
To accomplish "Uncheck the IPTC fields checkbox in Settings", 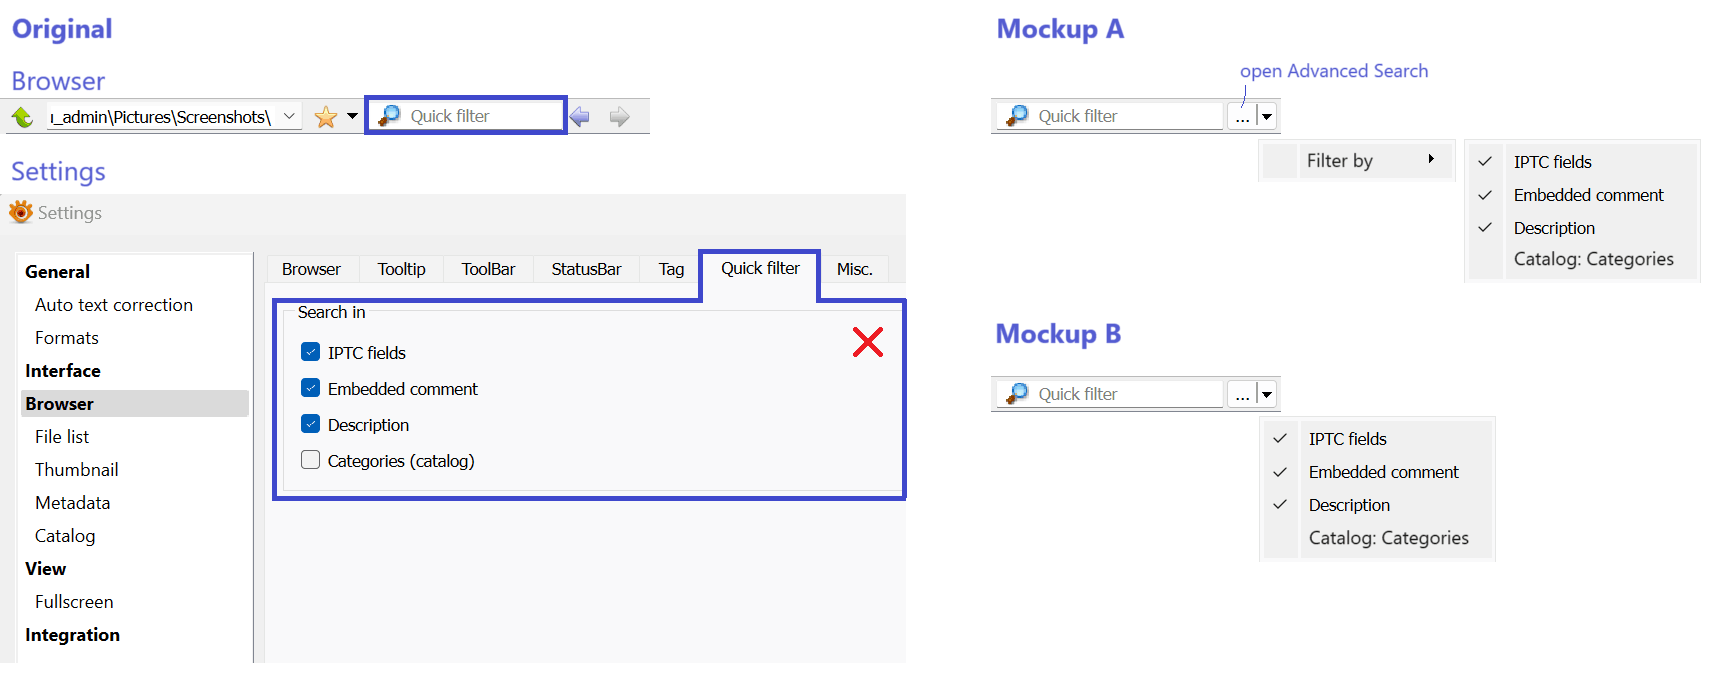I will (x=311, y=352).
